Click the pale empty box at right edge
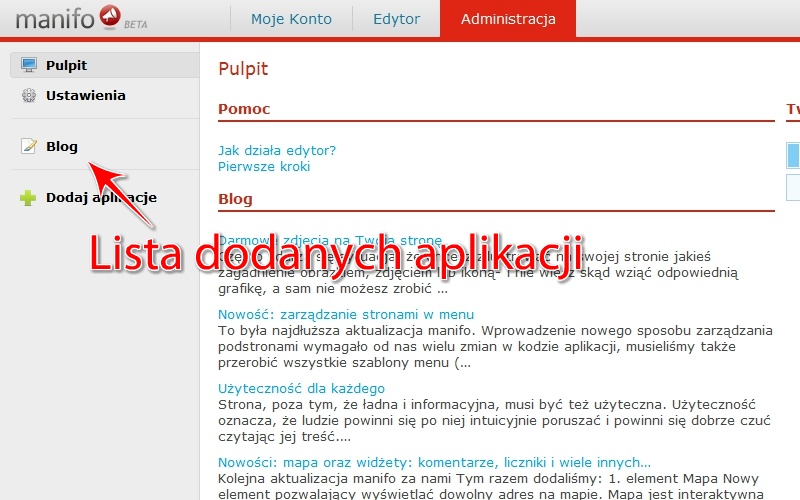Viewport: 800px width, 500px height. tap(794, 187)
